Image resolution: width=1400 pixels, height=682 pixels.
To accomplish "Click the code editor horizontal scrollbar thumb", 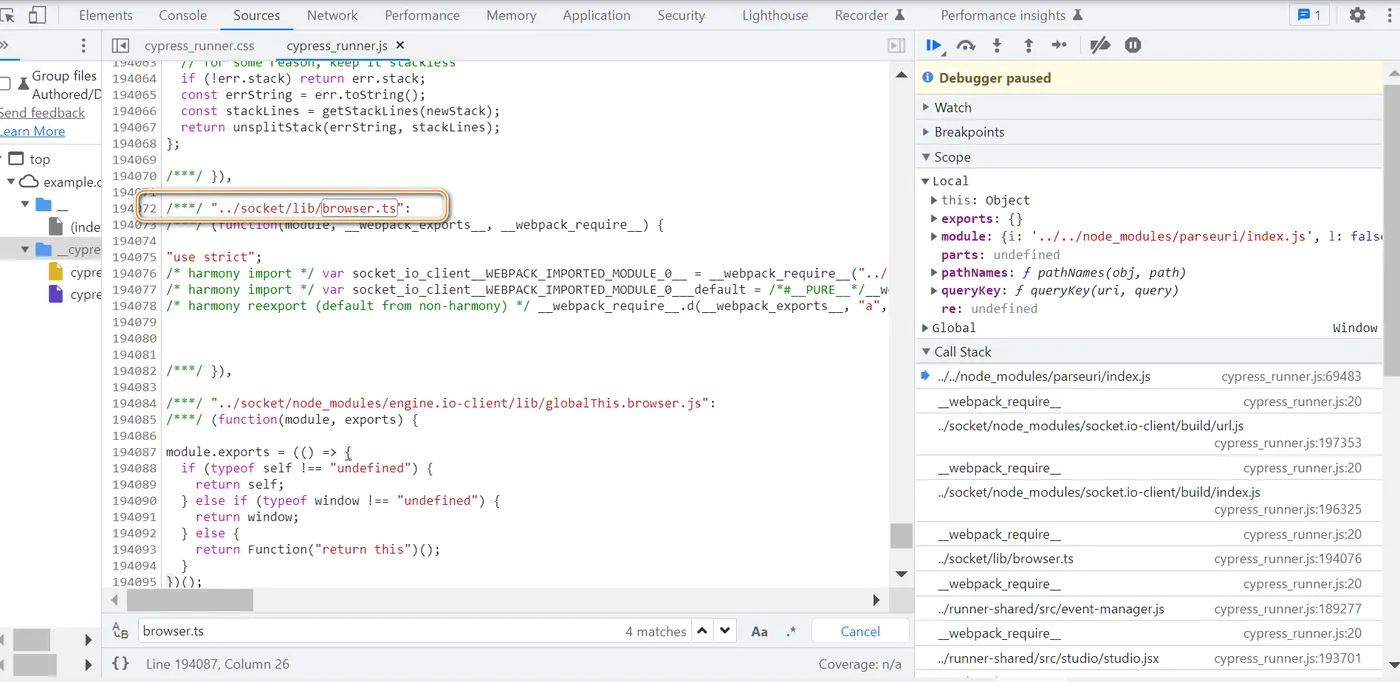I will (x=190, y=600).
